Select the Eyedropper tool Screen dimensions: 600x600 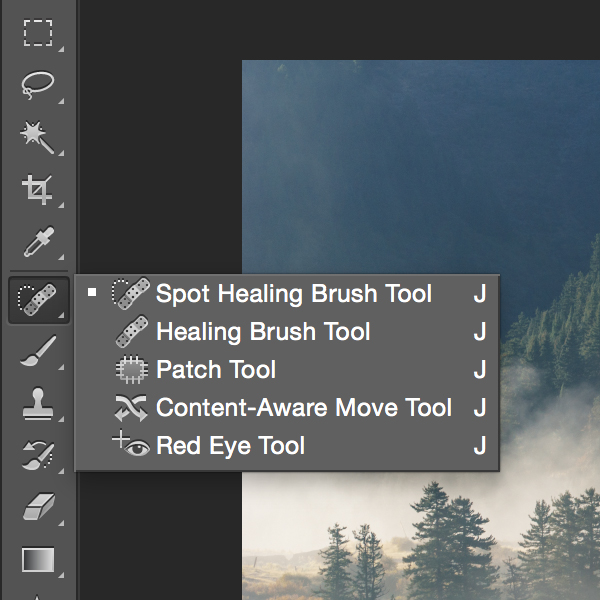tap(38, 241)
